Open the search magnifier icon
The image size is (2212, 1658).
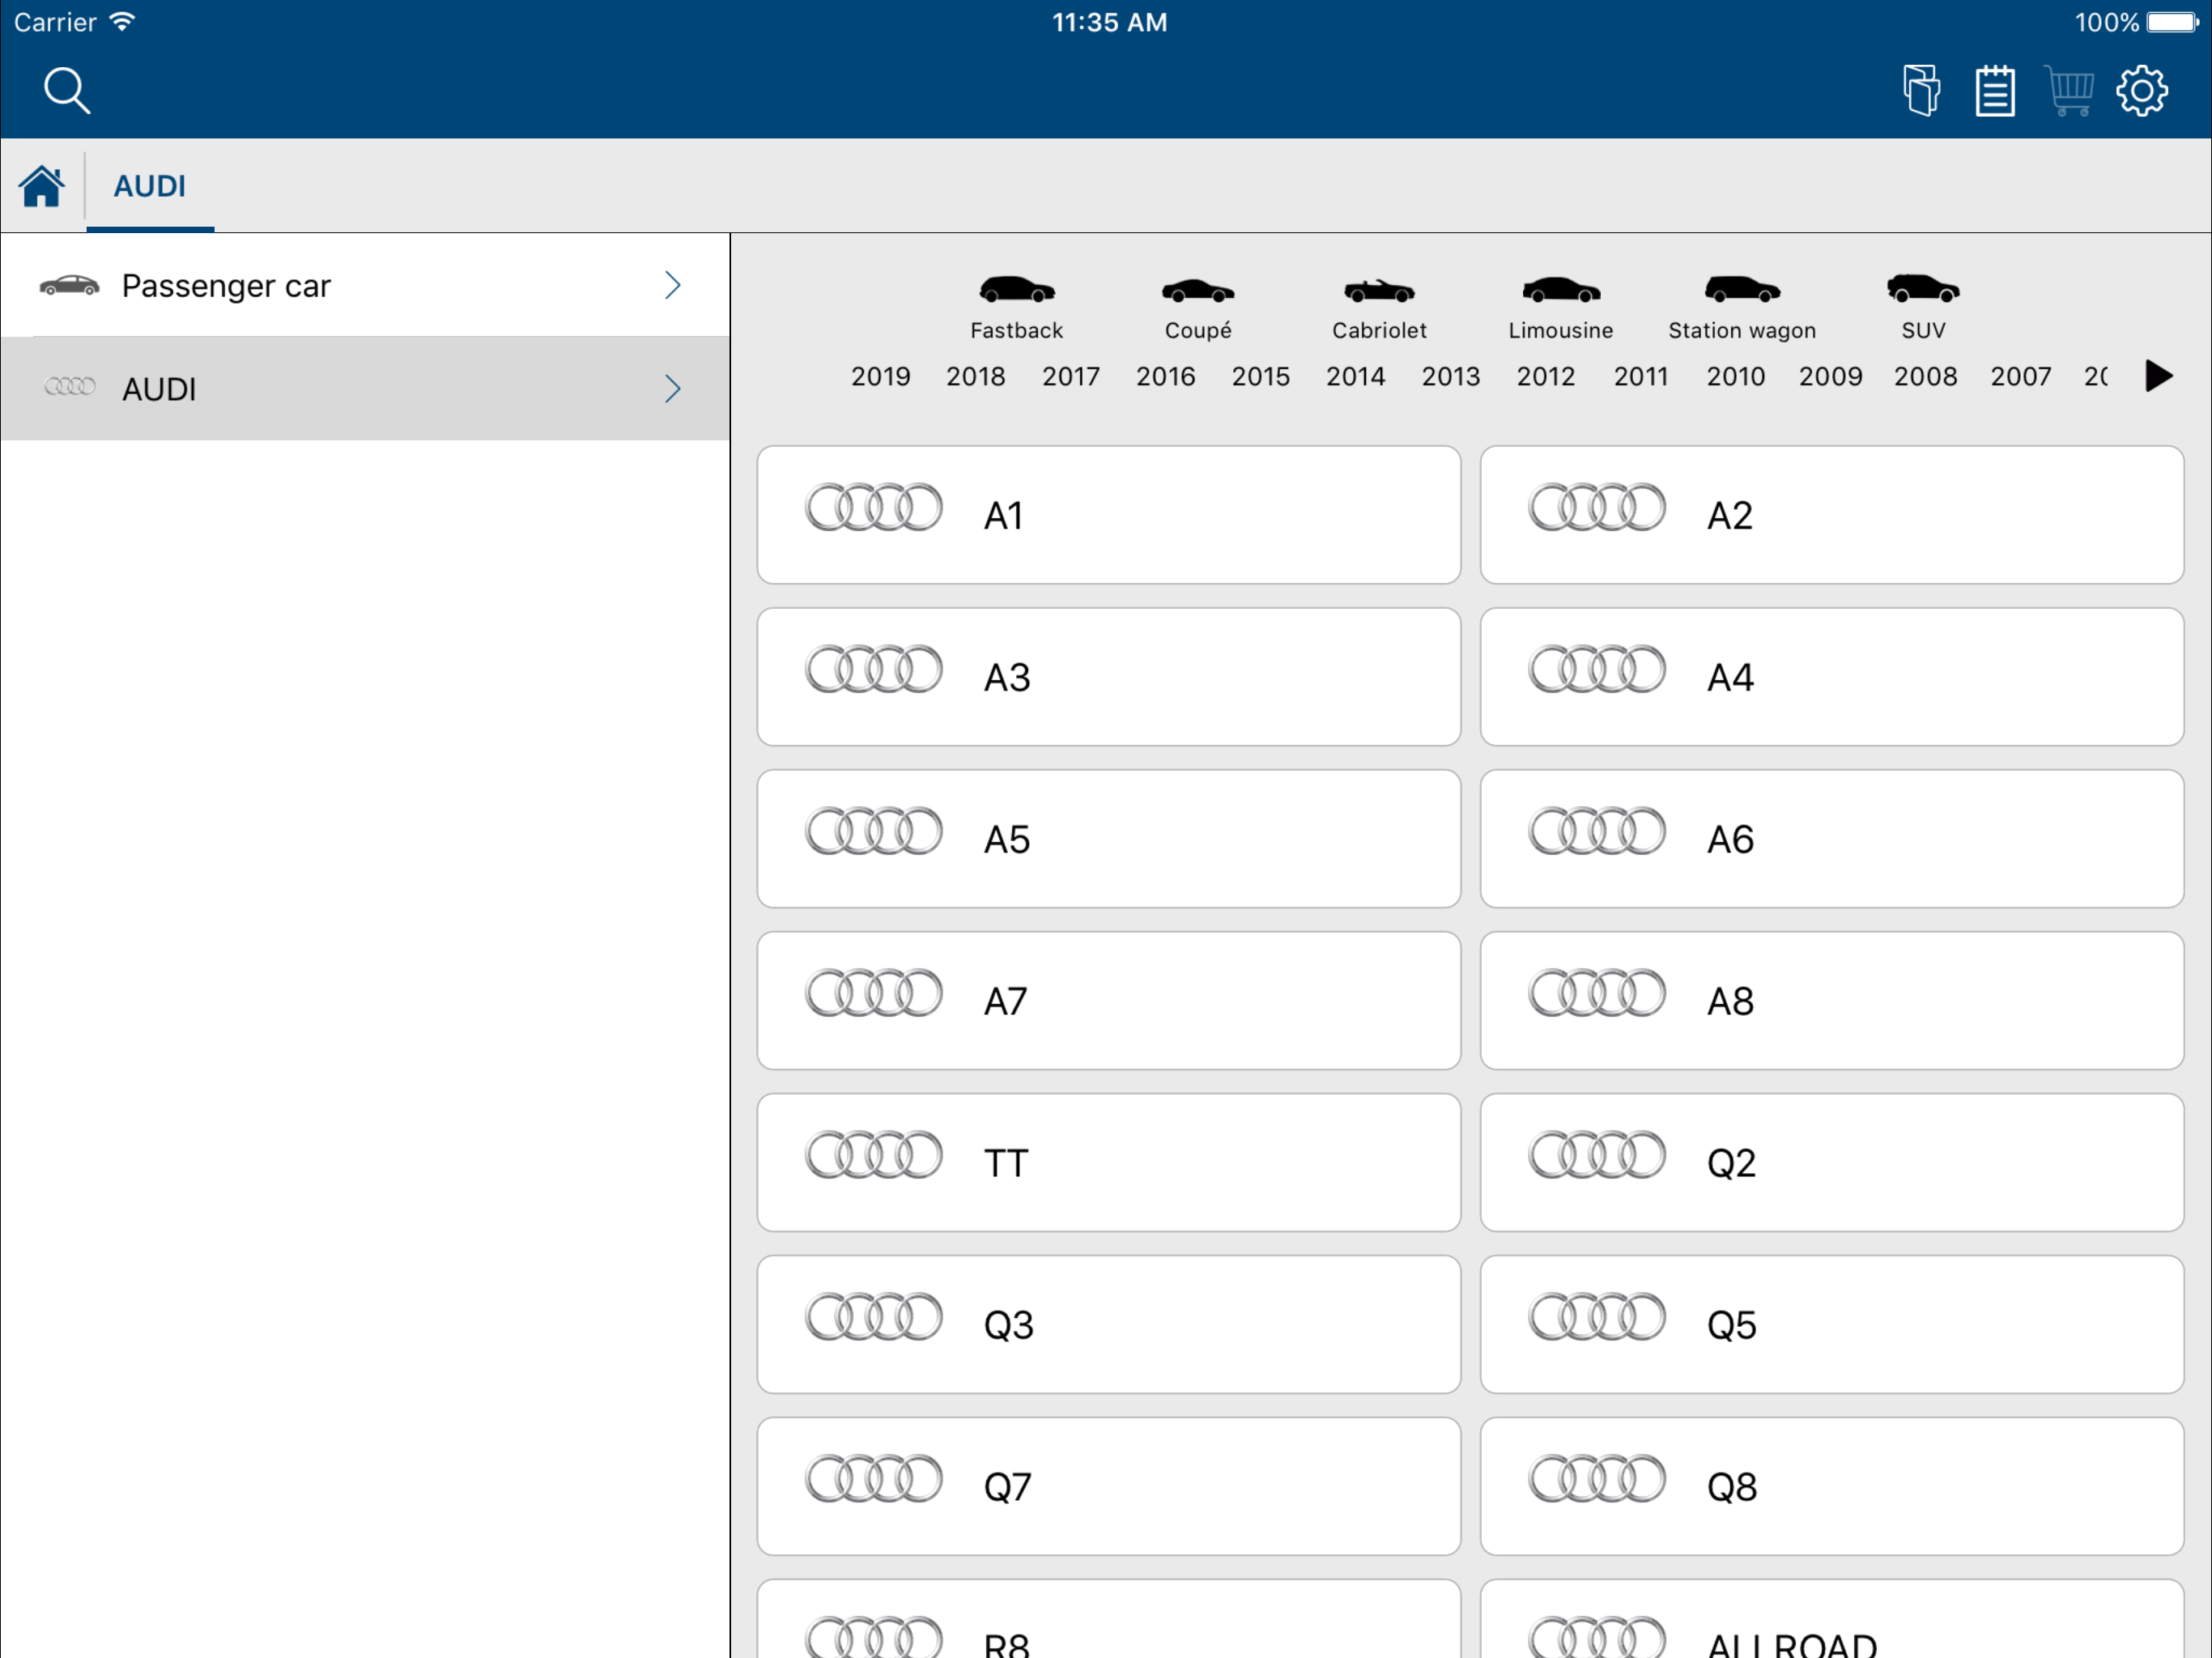click(x=67, y=91)
